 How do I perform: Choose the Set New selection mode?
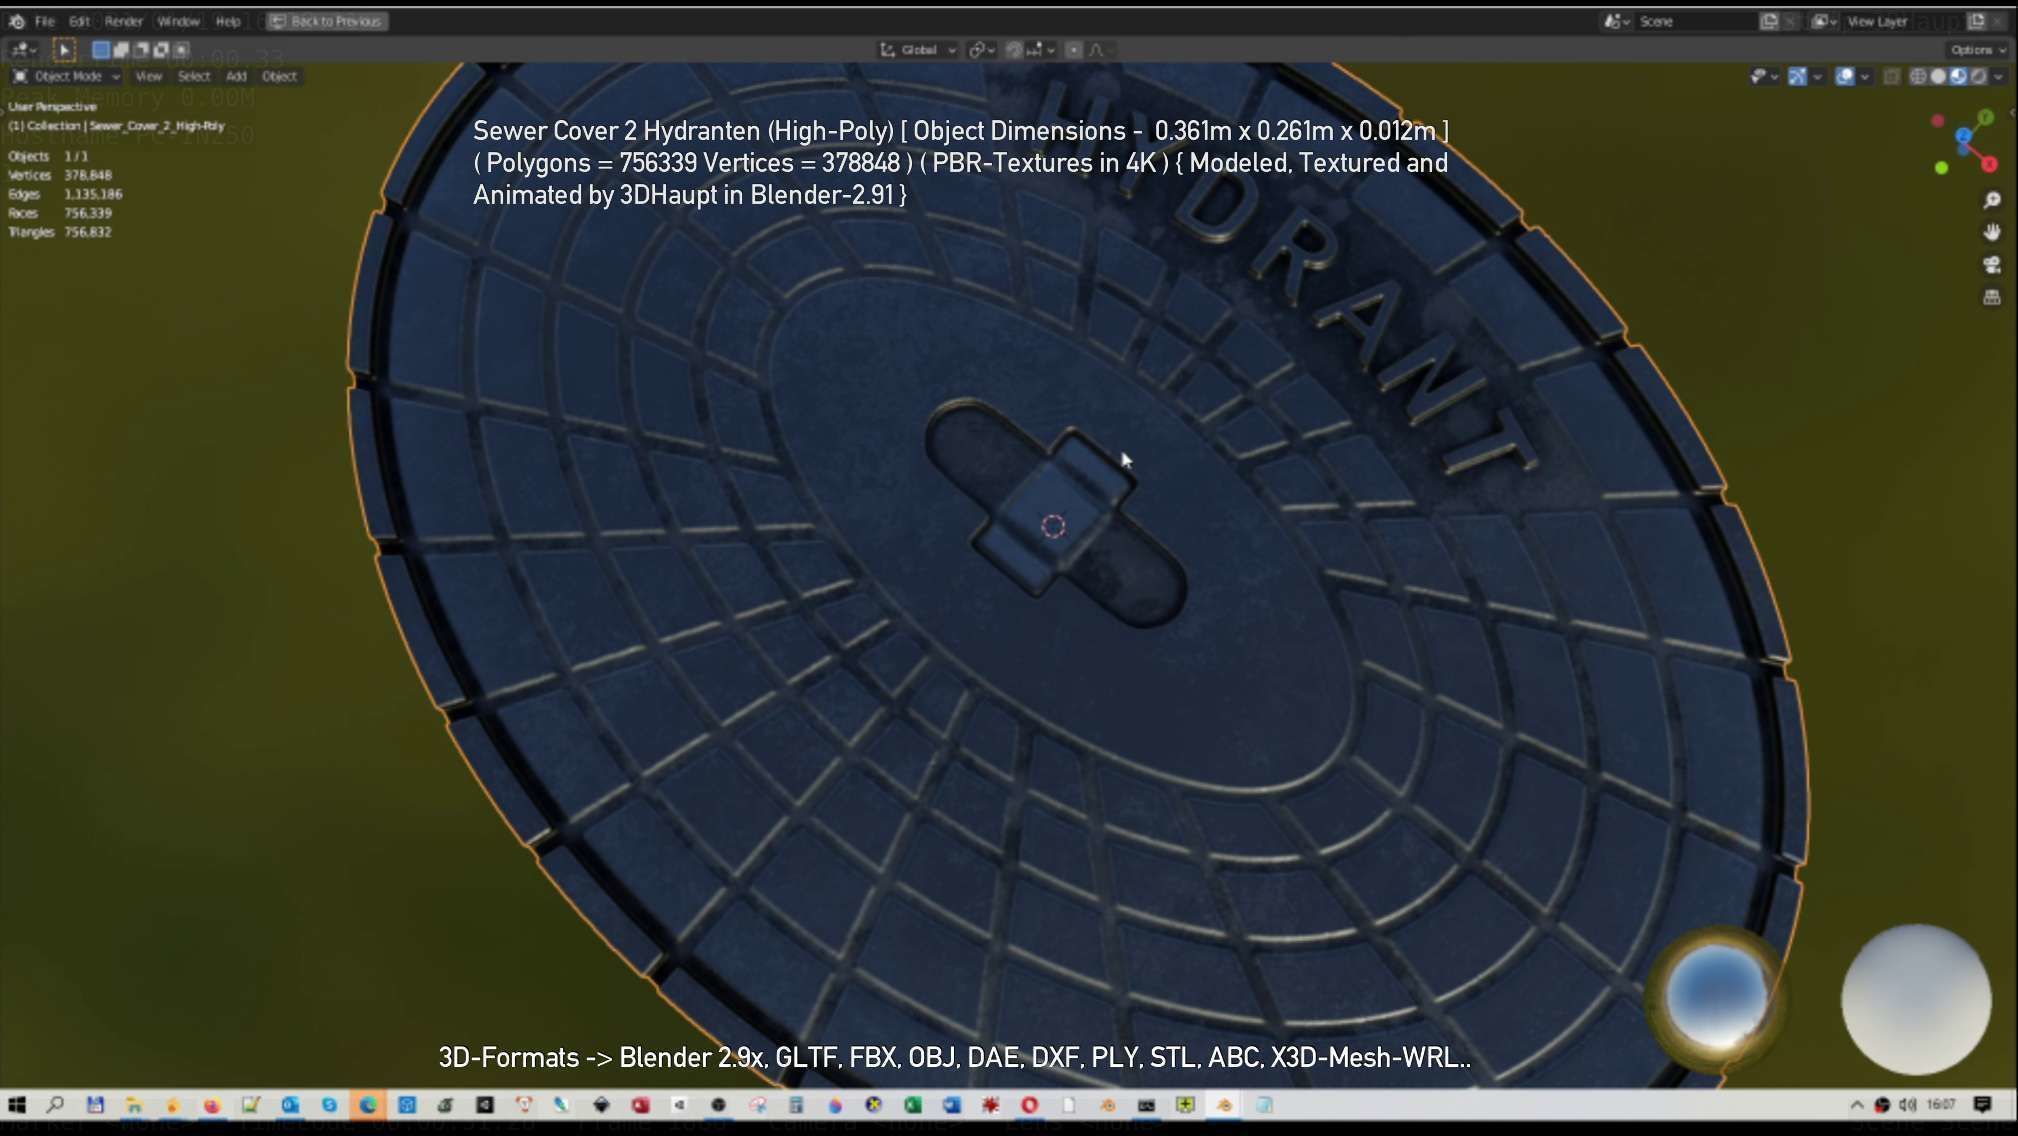click(x=101, y=49)
